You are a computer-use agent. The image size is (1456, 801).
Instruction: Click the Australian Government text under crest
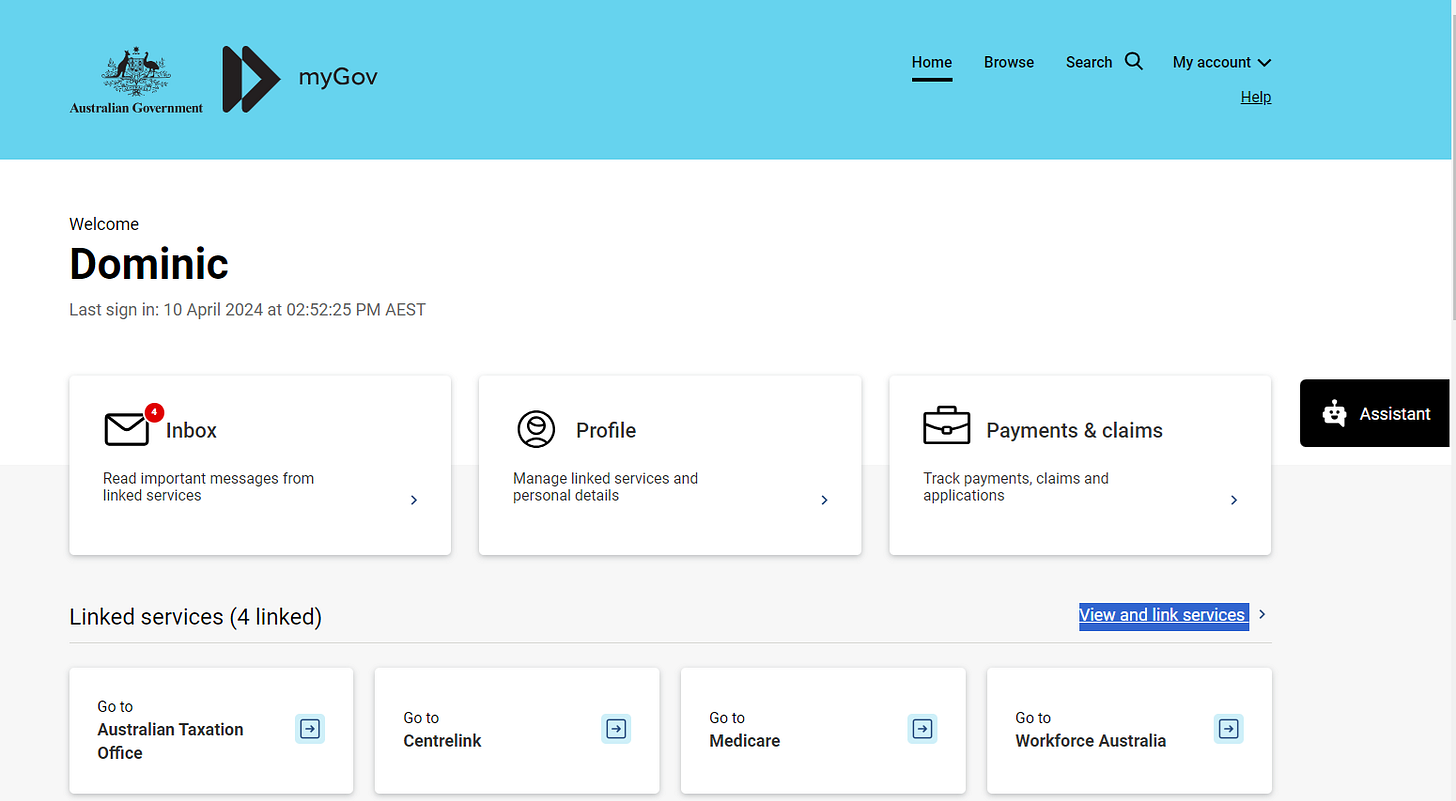(136, 108)
